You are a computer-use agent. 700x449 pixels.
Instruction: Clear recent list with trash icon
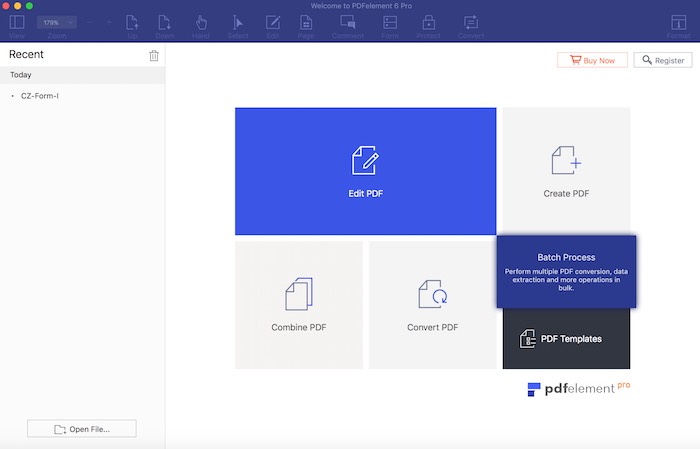154,56
